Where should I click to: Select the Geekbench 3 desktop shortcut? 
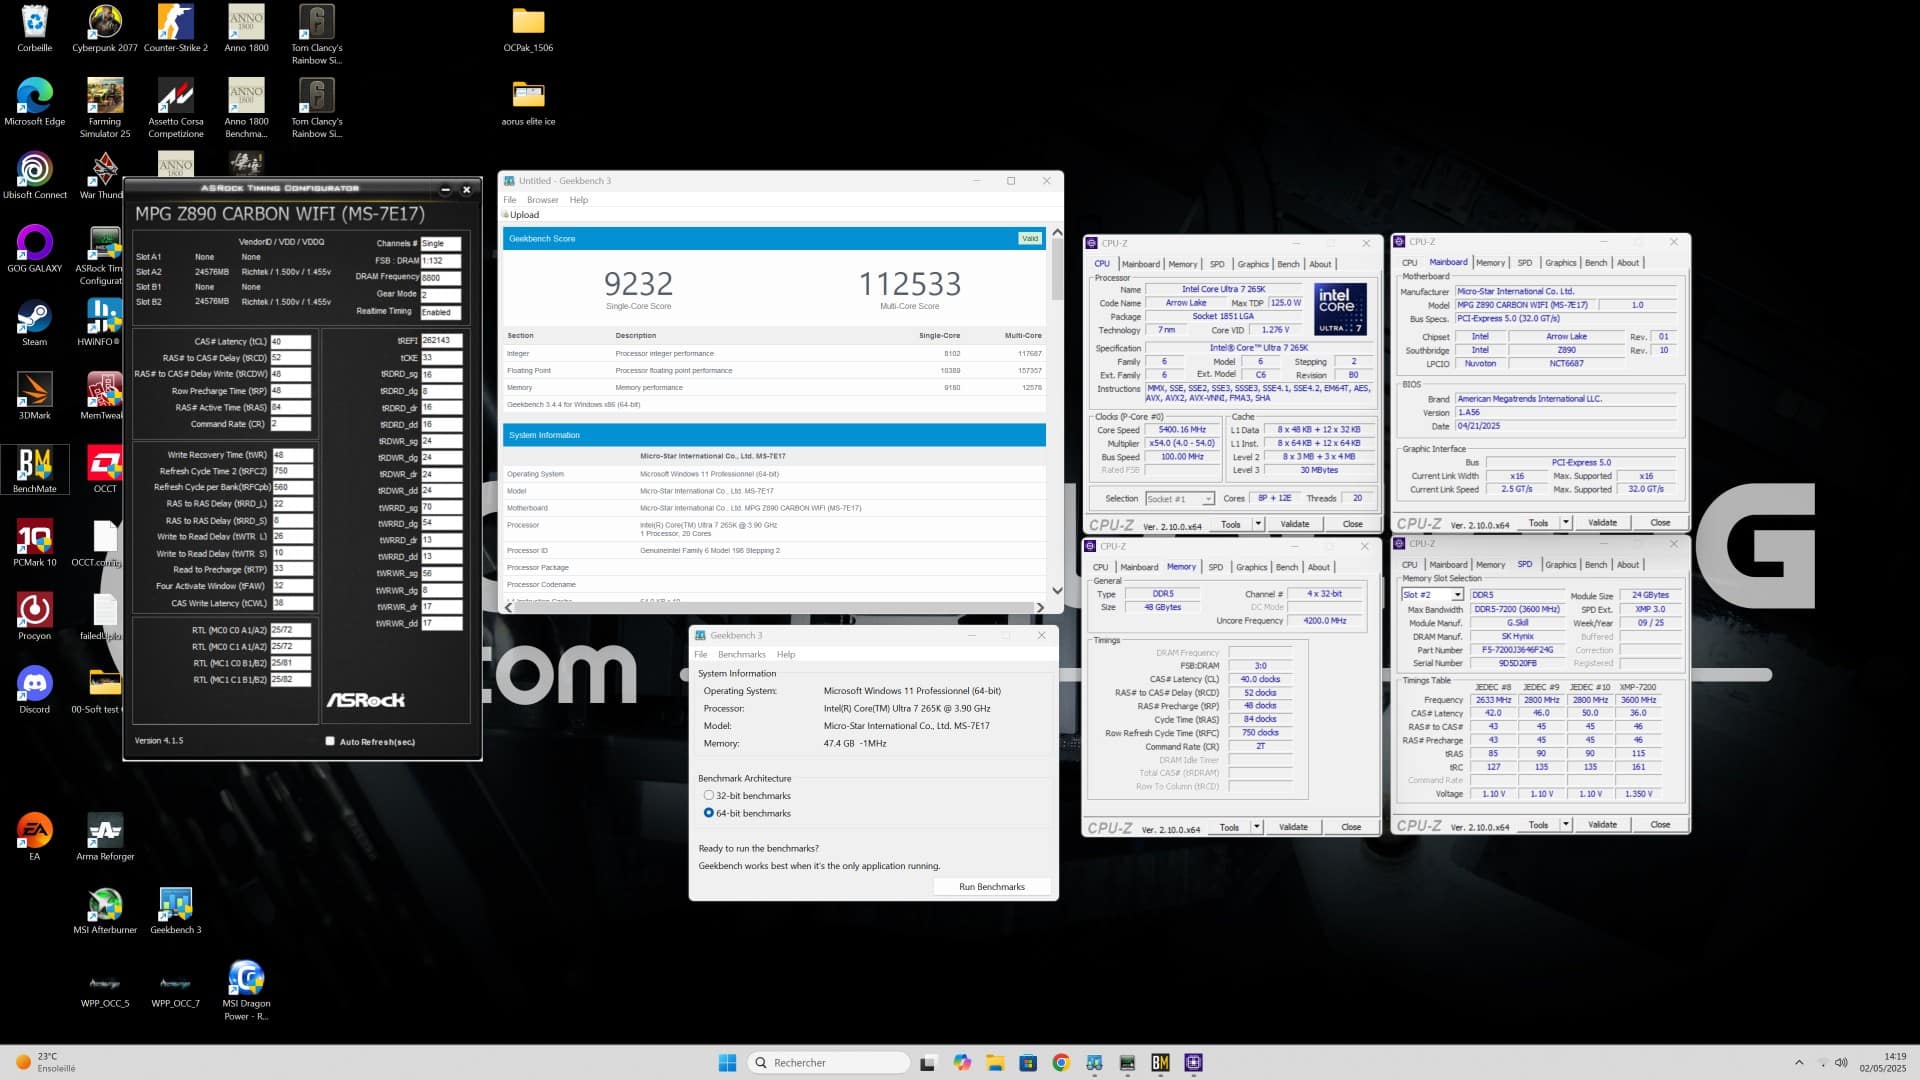[176, 911]
